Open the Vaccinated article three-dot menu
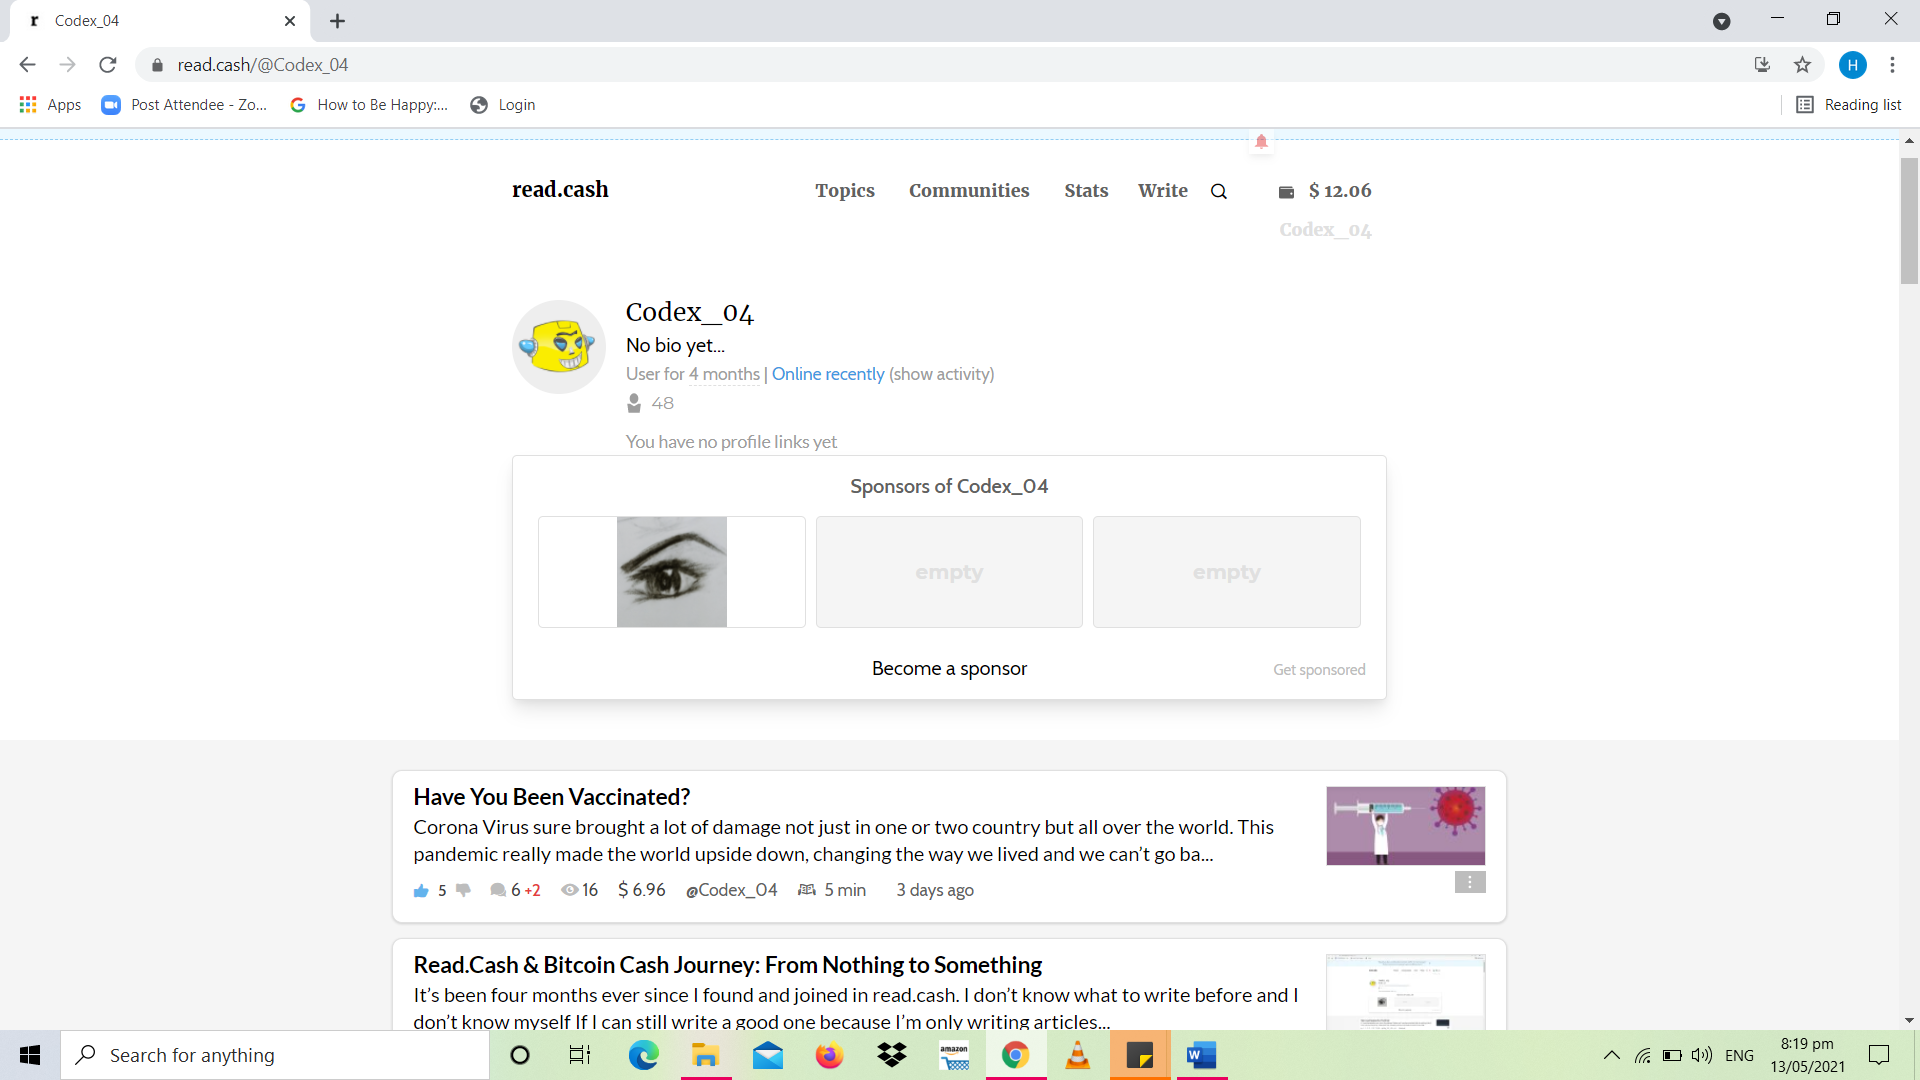Screen dimensions: 1920x1080 1469,882
